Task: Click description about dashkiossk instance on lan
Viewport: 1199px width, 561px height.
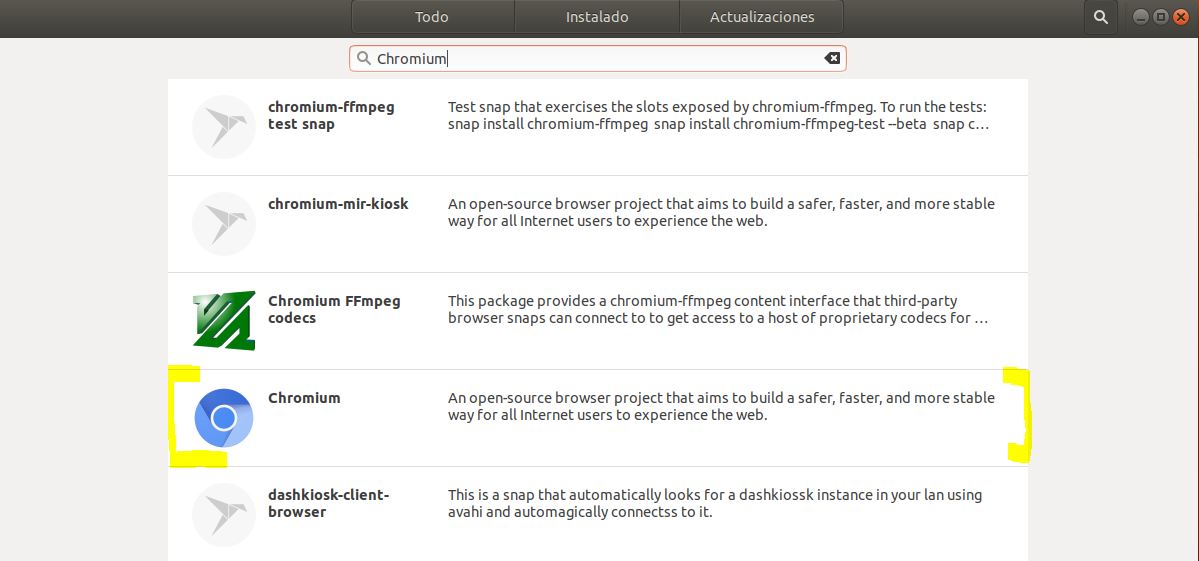Action: point(715,504)
